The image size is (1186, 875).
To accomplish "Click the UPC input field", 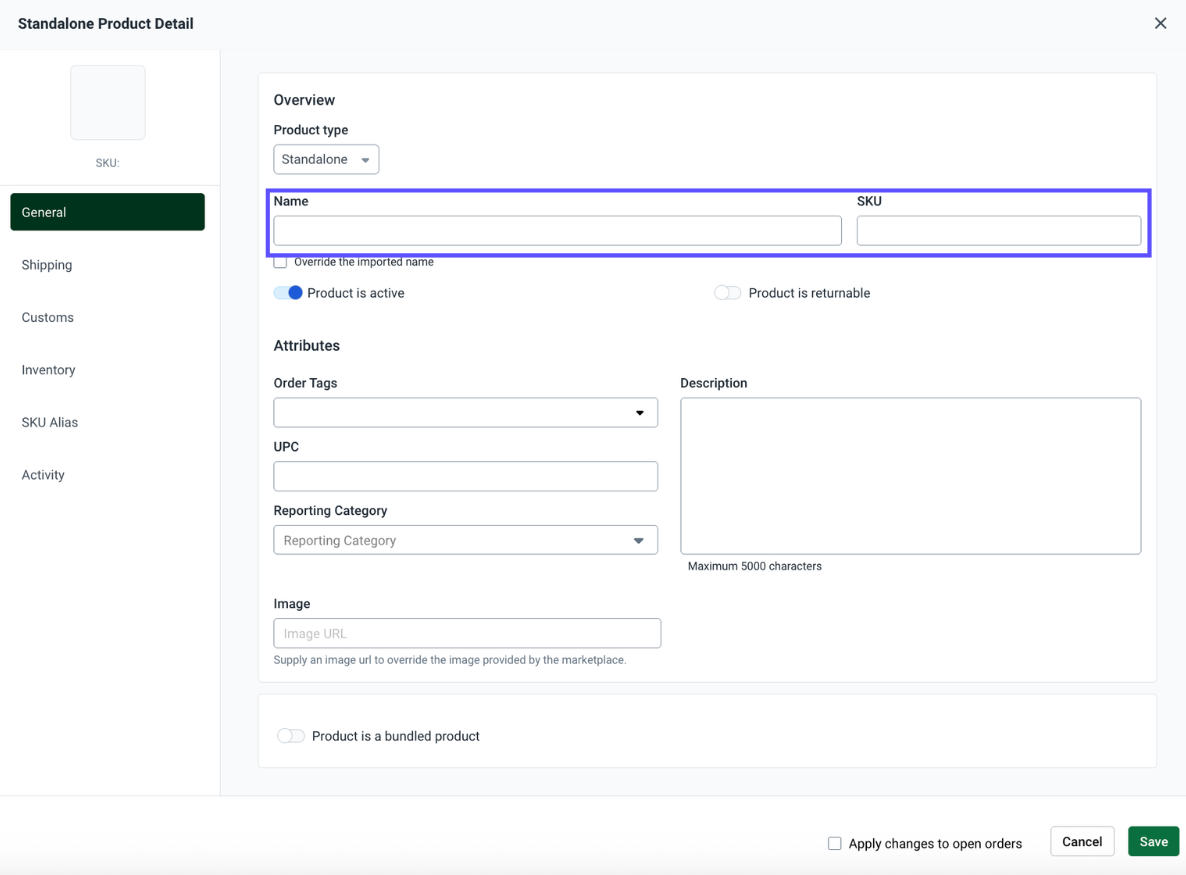I will (465, 476).
